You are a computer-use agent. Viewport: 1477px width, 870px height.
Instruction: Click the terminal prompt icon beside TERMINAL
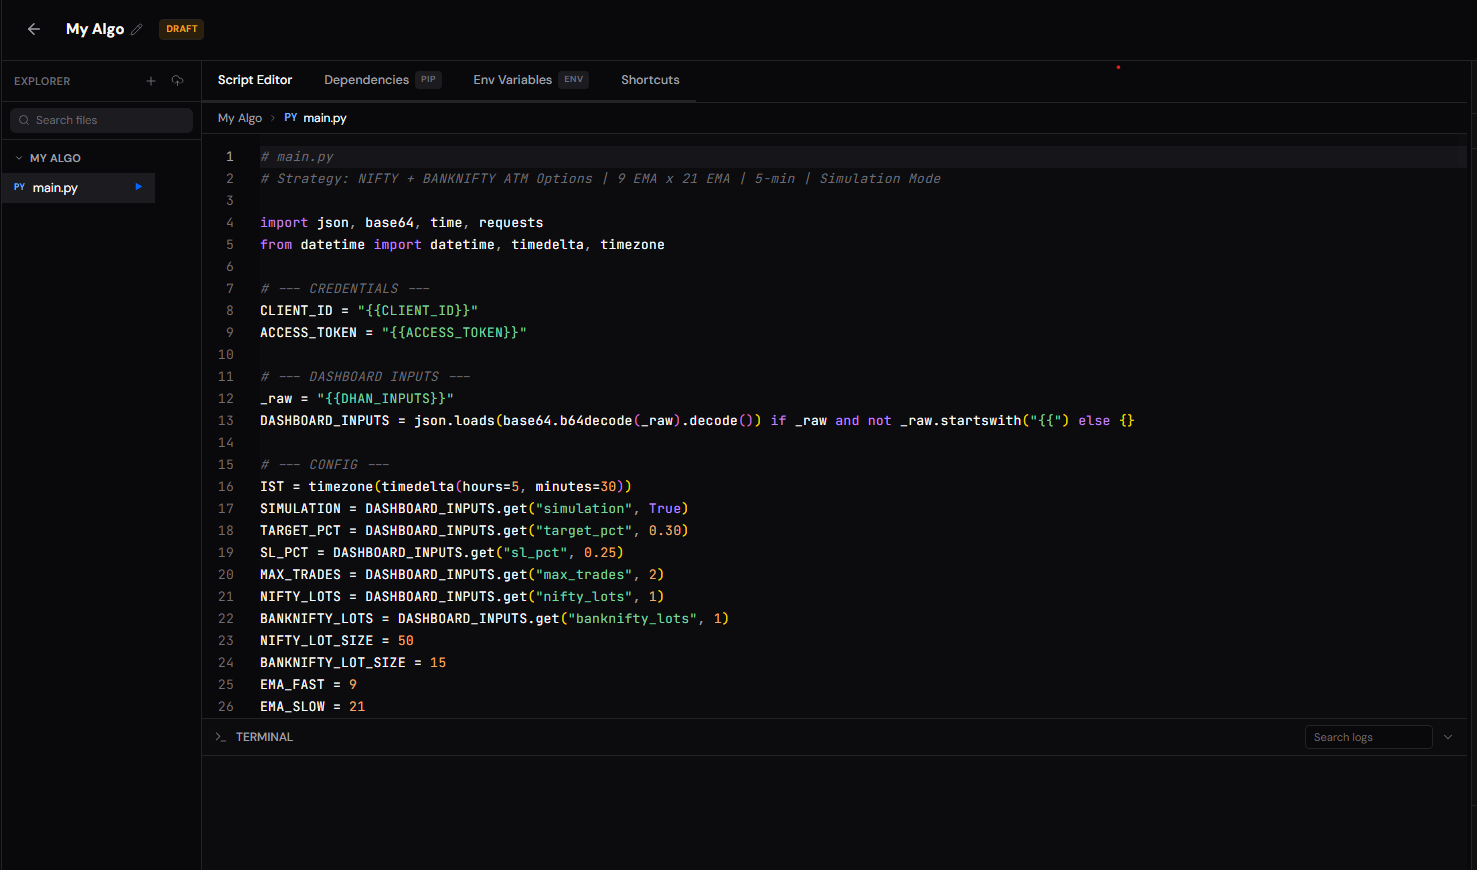pyautogui.click(x=220, y=737)
